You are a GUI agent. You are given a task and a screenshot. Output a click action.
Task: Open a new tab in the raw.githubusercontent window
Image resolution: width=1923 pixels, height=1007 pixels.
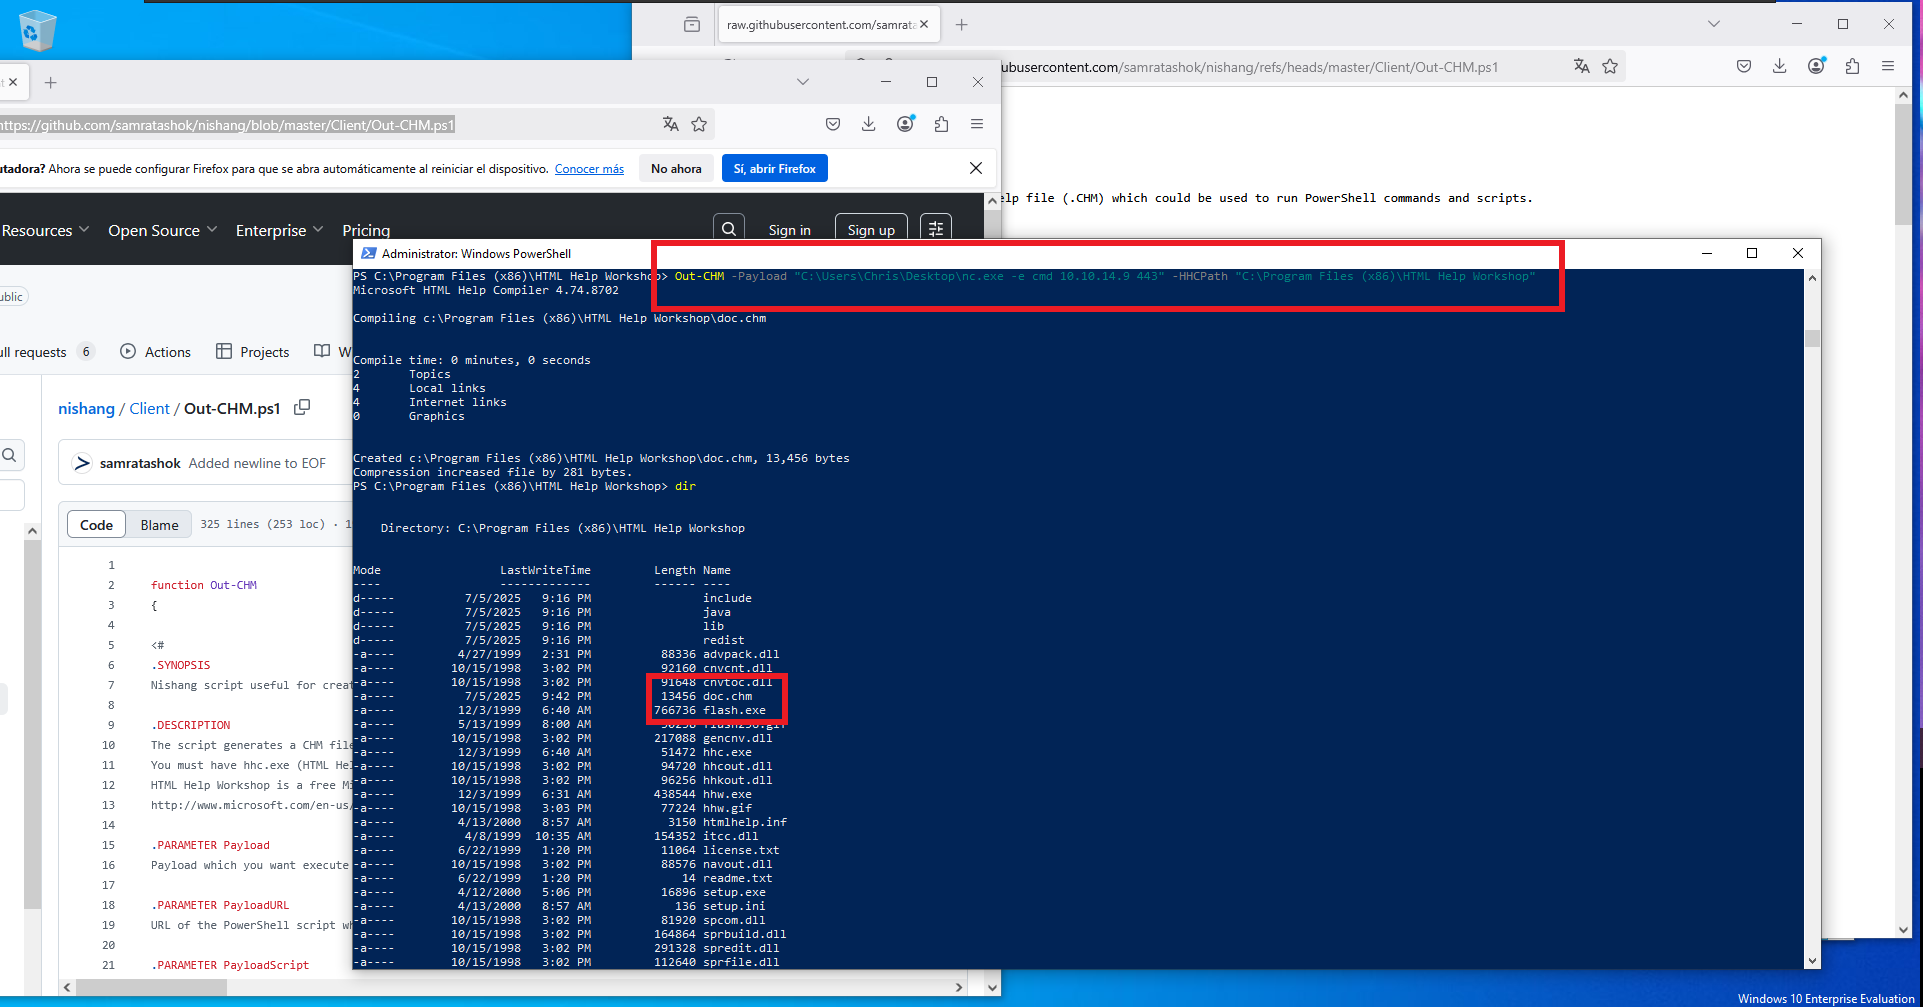tap(962, 25)
